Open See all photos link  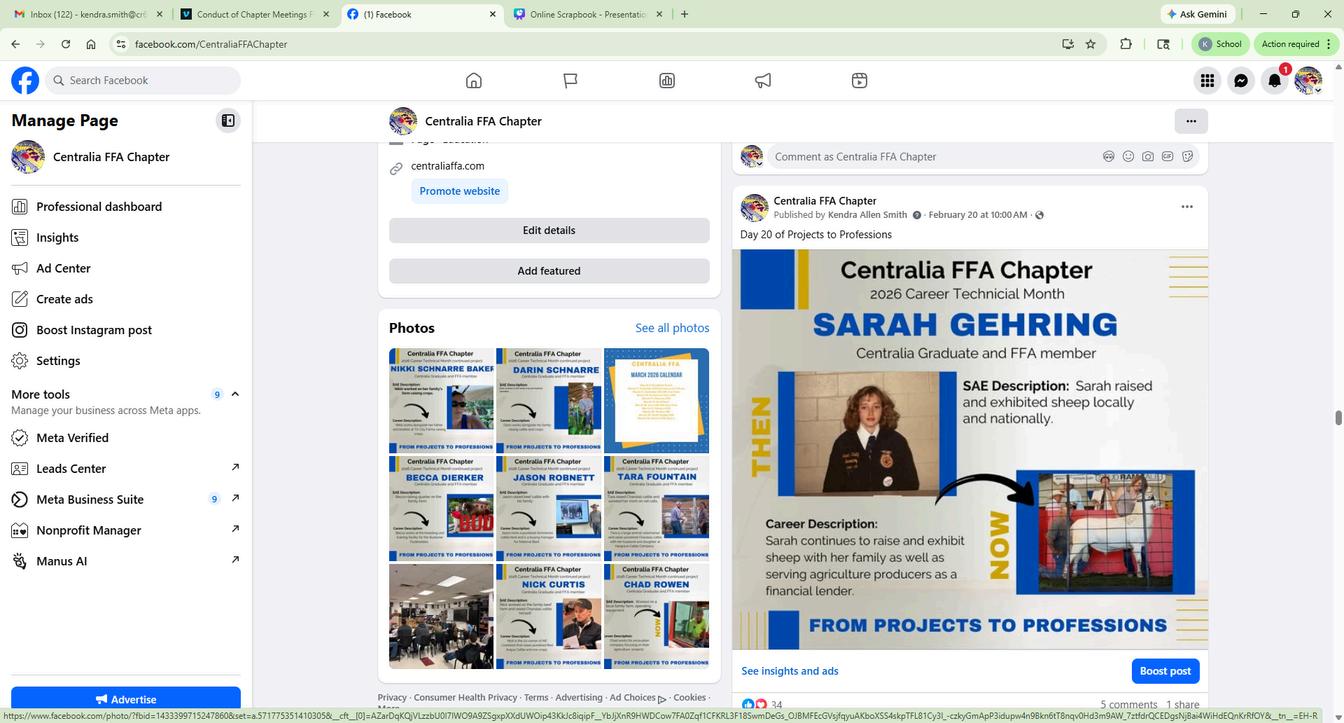point(672,328)
